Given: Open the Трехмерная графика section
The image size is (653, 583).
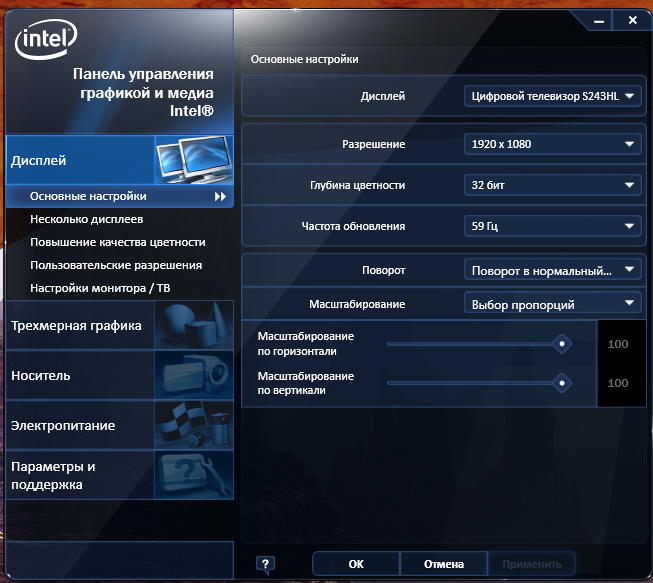Looking at the screenshot, I should click(x=120, y=325).
